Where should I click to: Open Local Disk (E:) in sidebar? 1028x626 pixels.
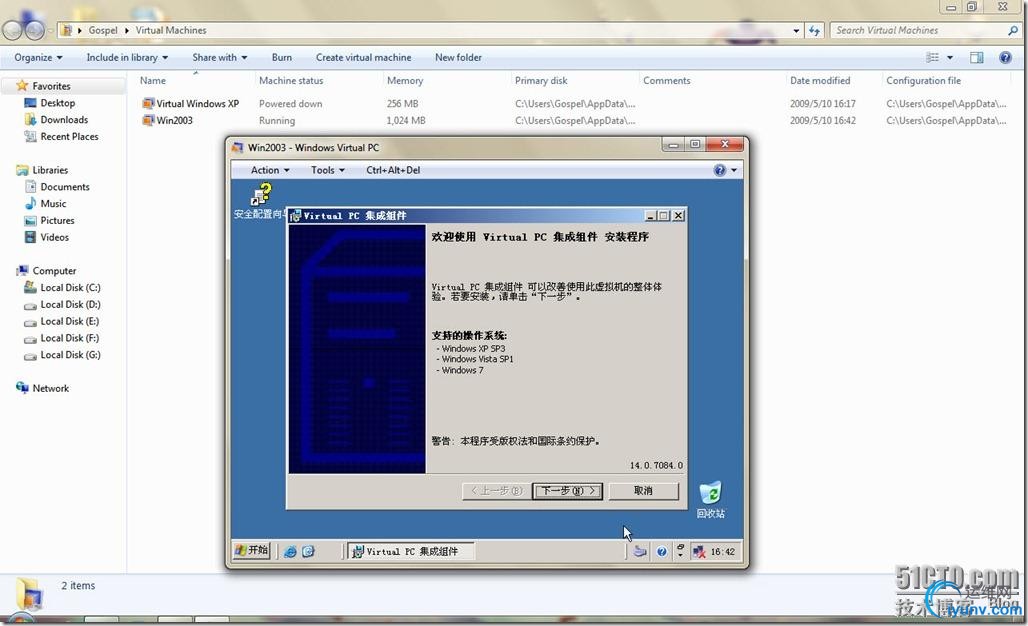click(70, 321)
